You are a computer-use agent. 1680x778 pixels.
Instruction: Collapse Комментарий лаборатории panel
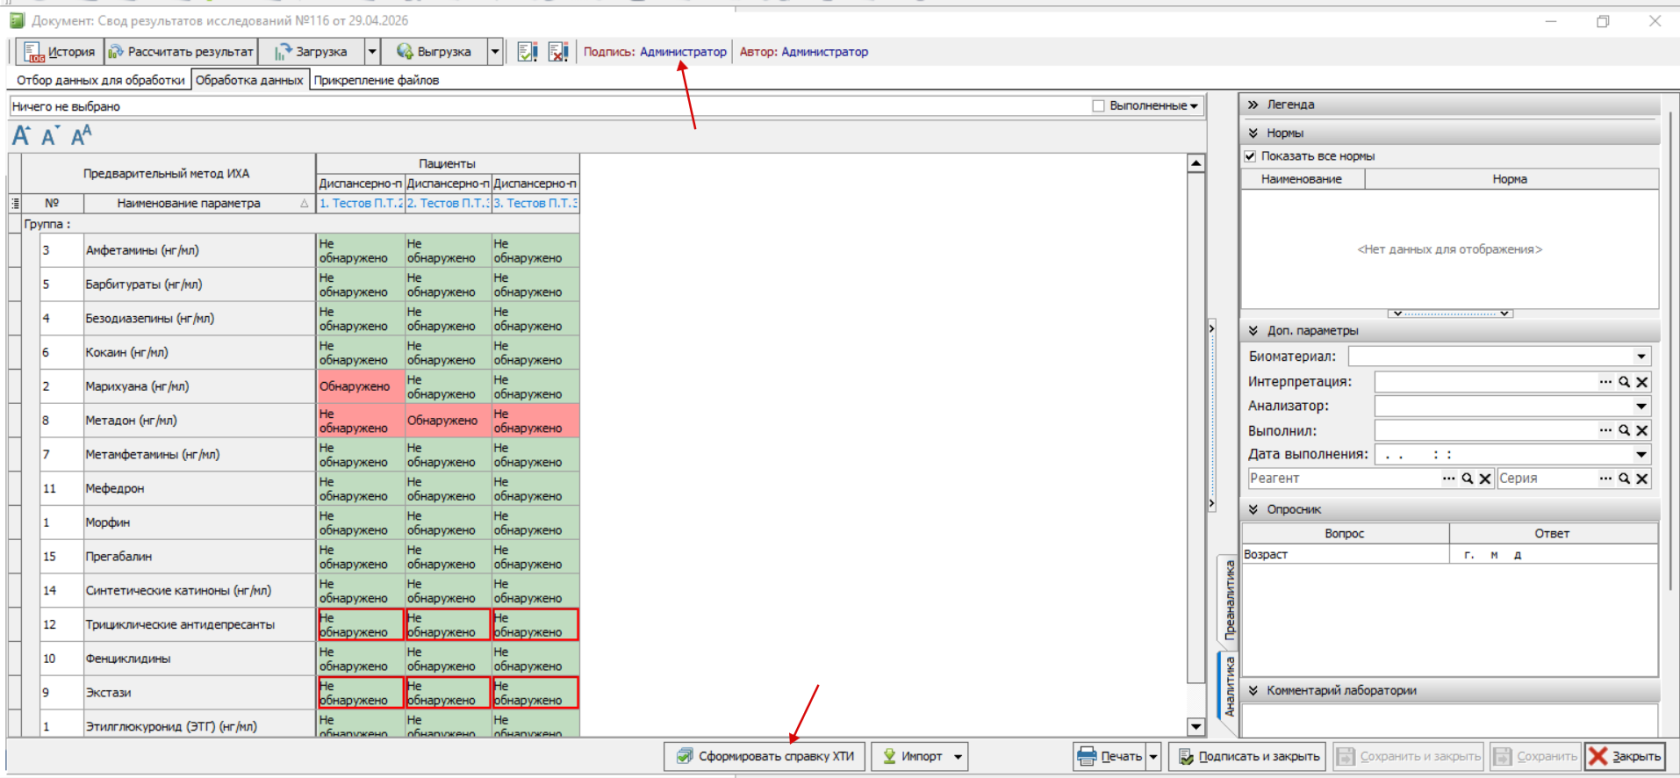pos(1253,691)
